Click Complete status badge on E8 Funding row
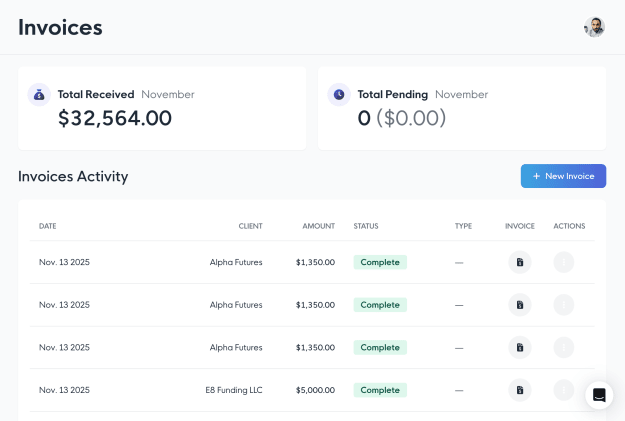 coord(380,390)
